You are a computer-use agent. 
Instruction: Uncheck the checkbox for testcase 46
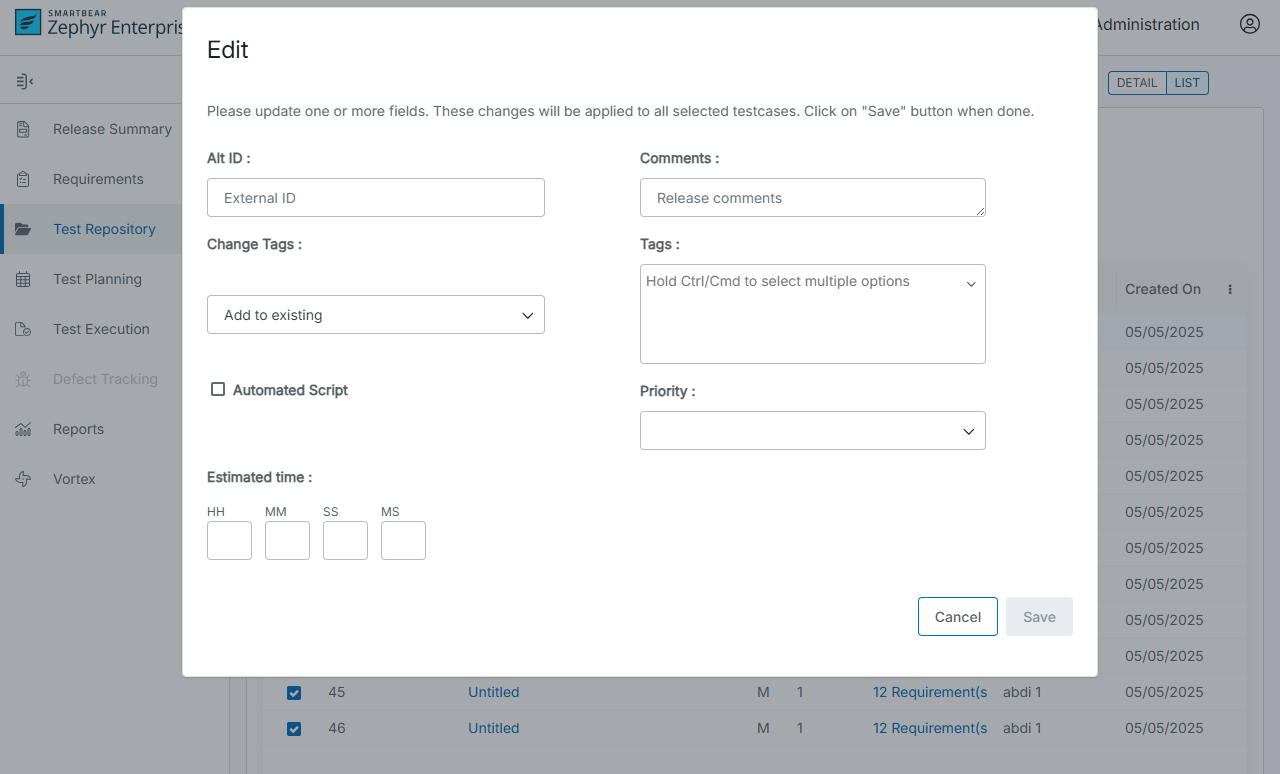point(294,728)
